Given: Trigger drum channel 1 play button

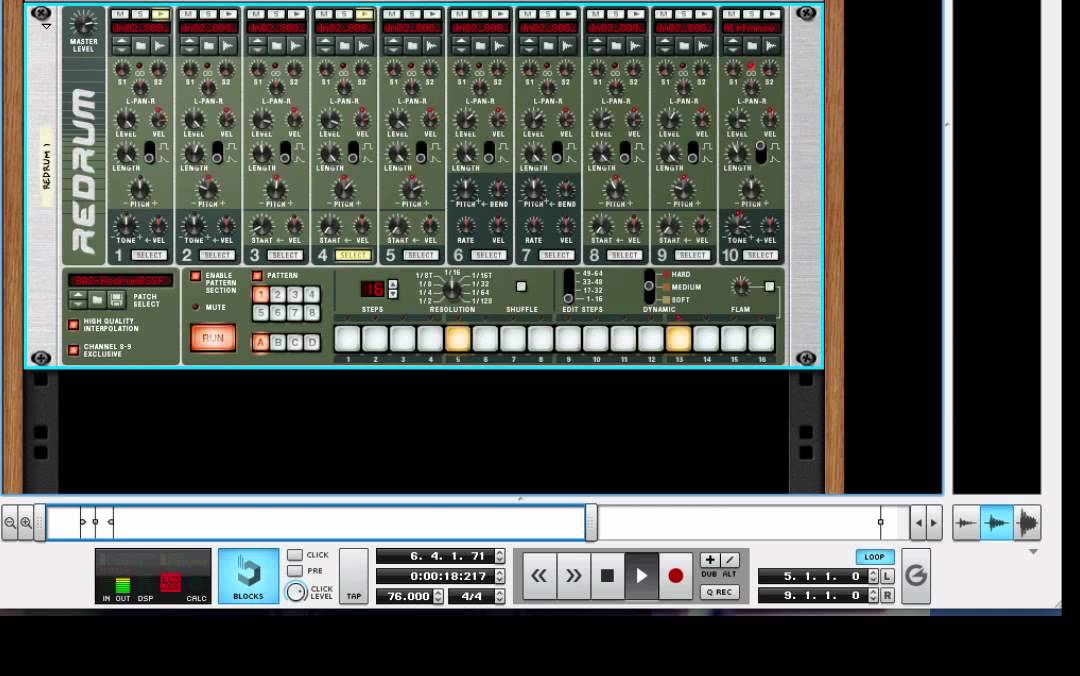Looking at the screenshot, I should (x=160, y=14).
